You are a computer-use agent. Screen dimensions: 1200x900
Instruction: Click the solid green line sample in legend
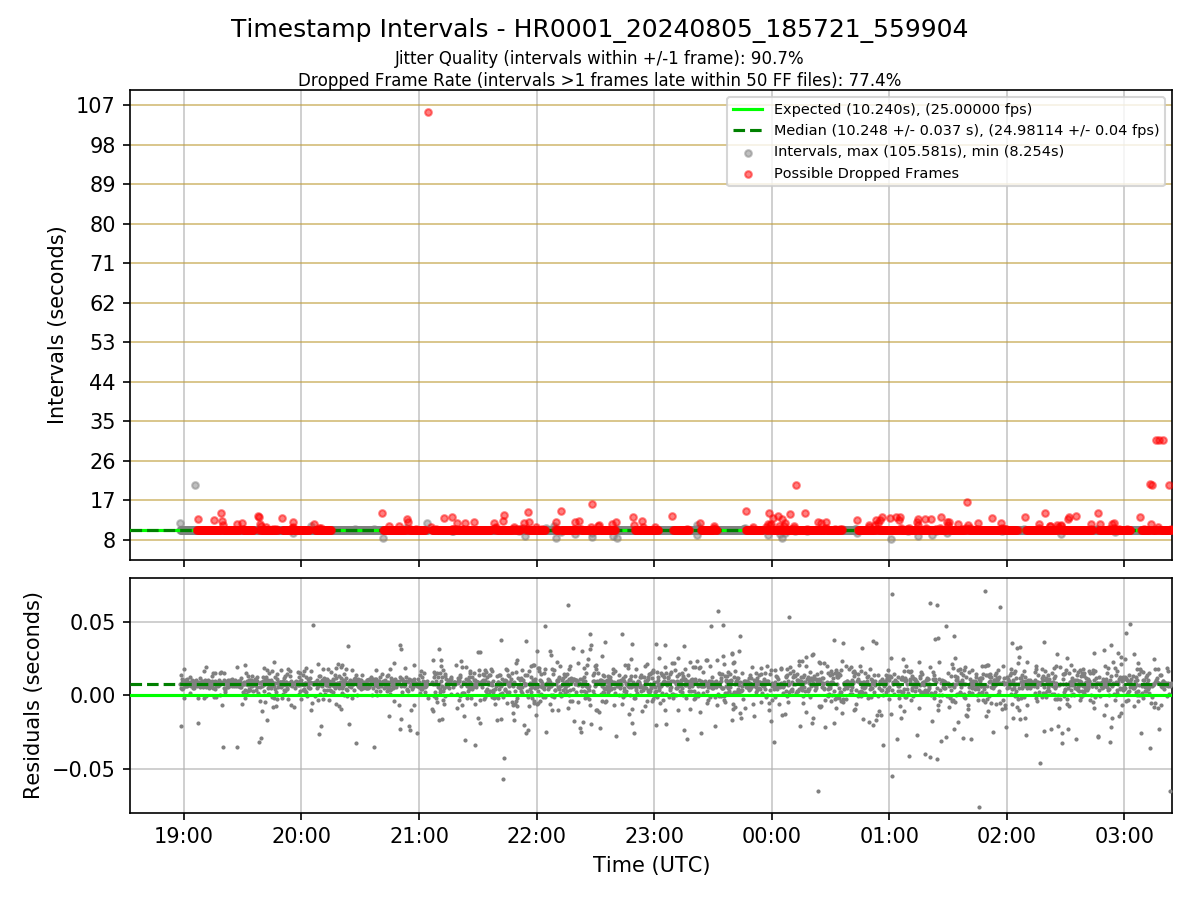748,109
